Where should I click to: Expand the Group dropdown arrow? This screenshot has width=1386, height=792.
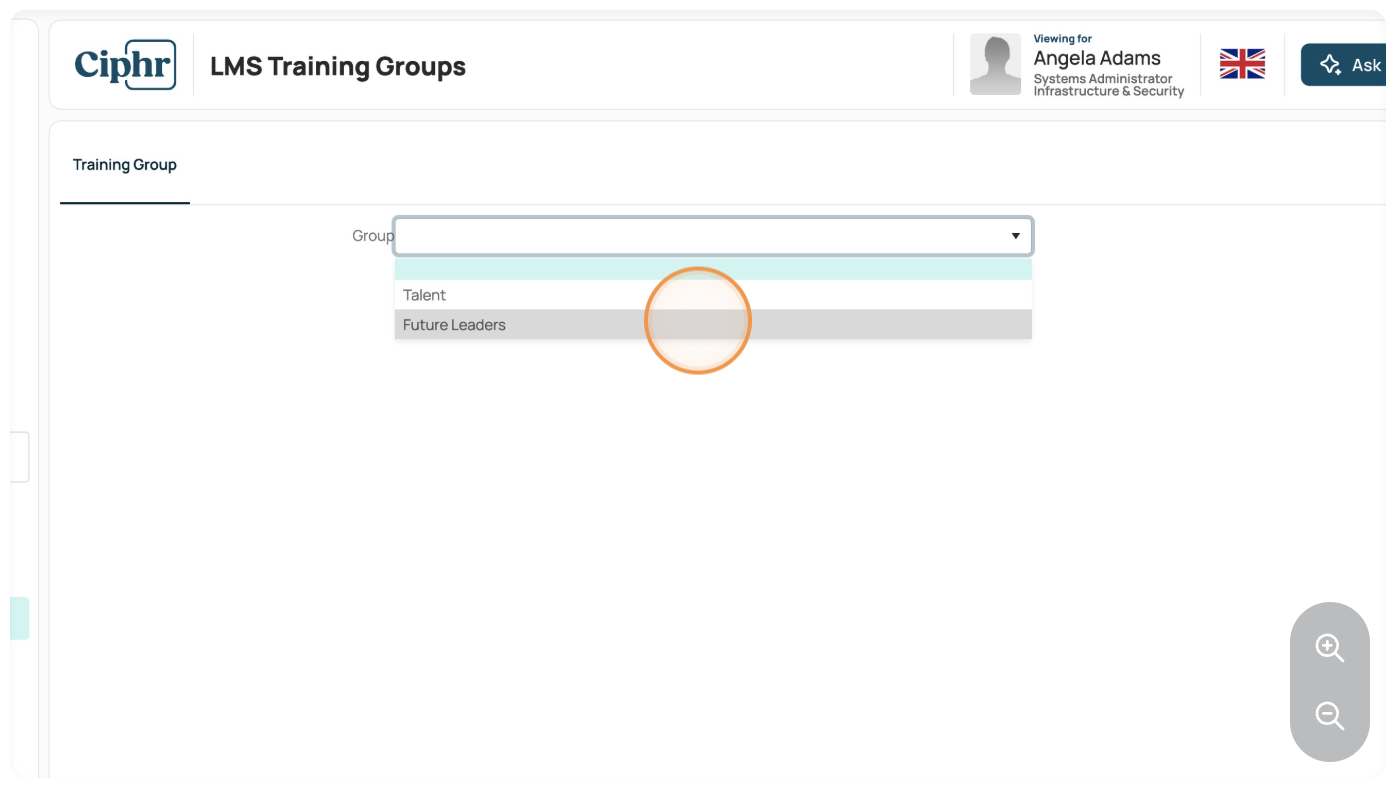point(1015,236)
